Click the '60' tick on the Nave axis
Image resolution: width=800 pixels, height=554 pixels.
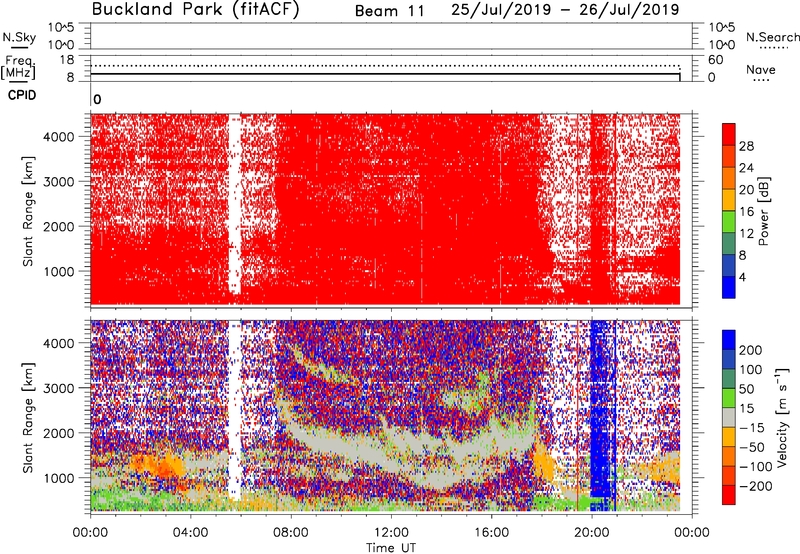pos(715,60)
